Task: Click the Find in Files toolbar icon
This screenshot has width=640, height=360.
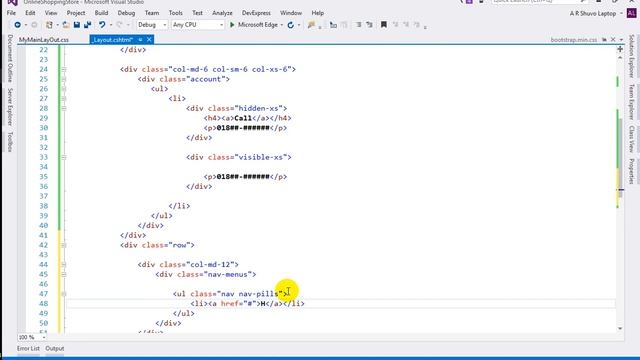Action: 311,25
